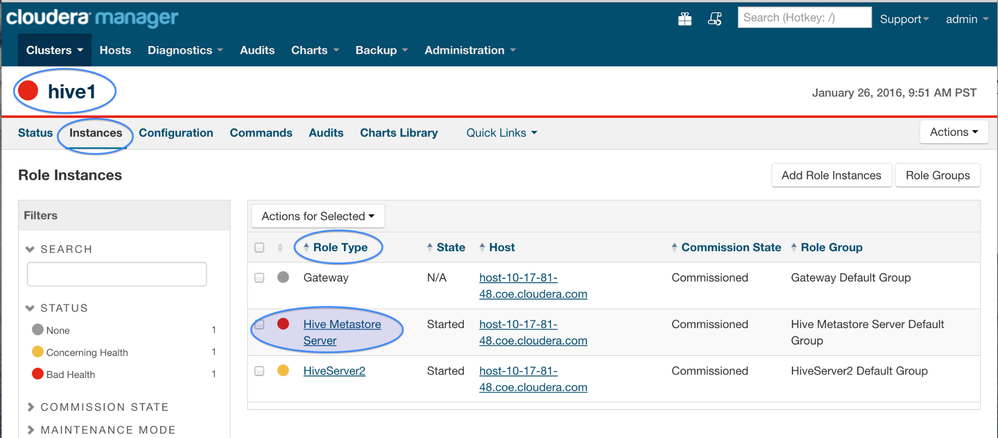Click the gray status dot of Gateway row
The height and width of the screenshot is (438, 998).
tap(283, 278)
